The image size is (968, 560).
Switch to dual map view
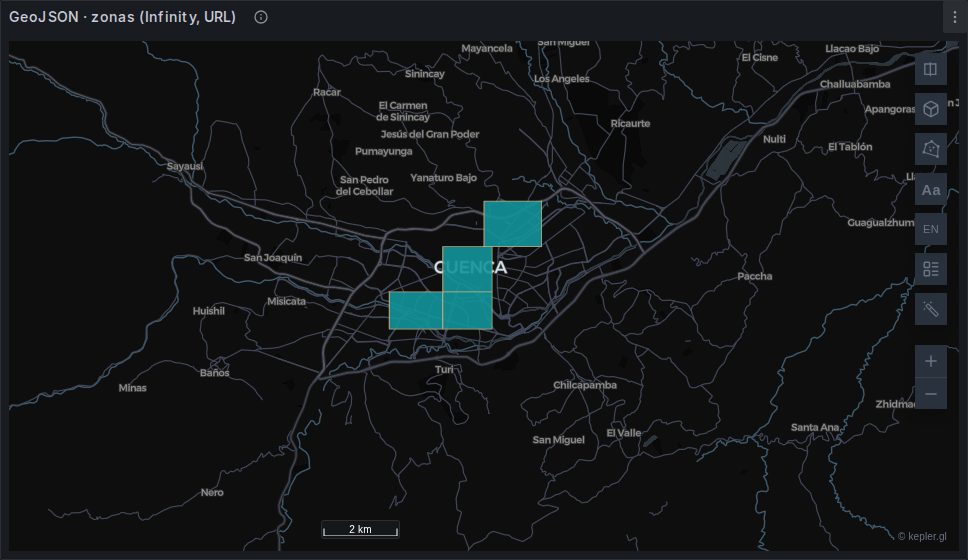(x=930, y=69)
